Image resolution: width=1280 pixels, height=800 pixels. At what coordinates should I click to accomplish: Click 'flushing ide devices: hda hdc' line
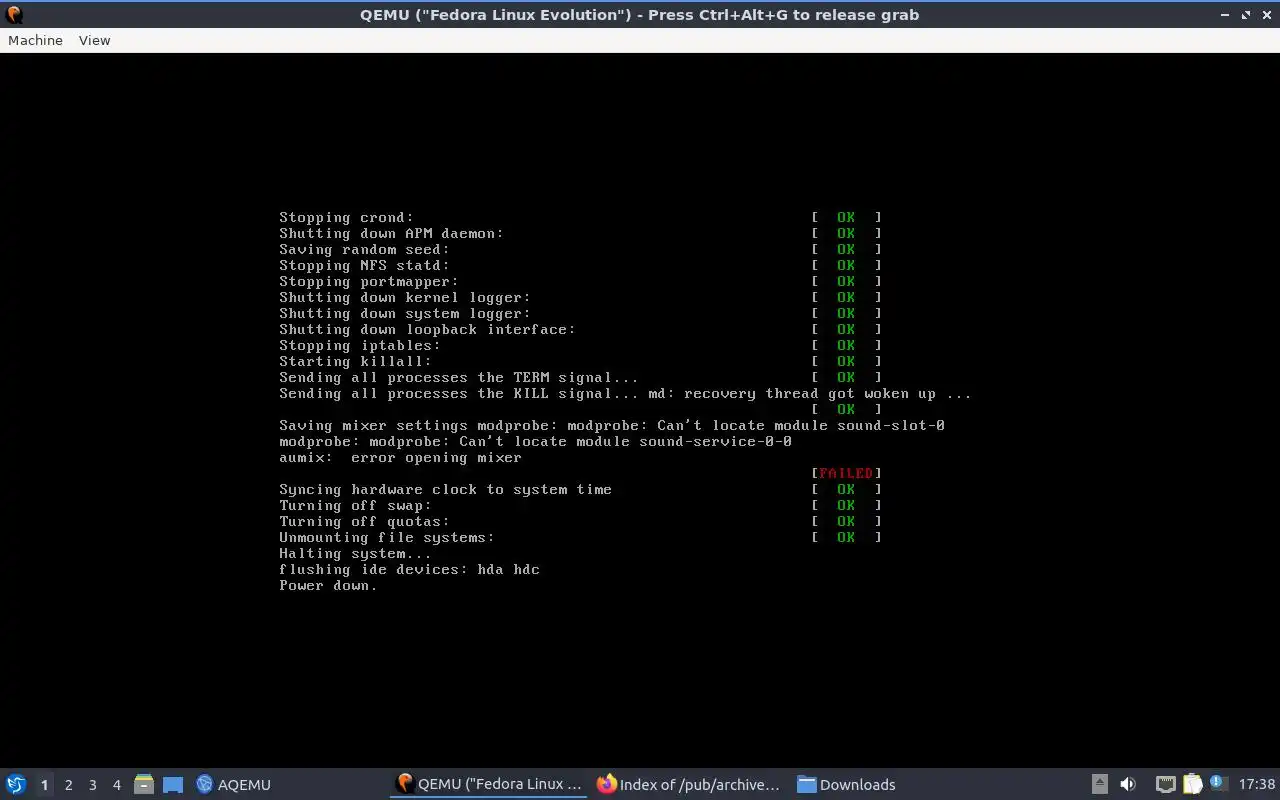click(x=409, y=569)
